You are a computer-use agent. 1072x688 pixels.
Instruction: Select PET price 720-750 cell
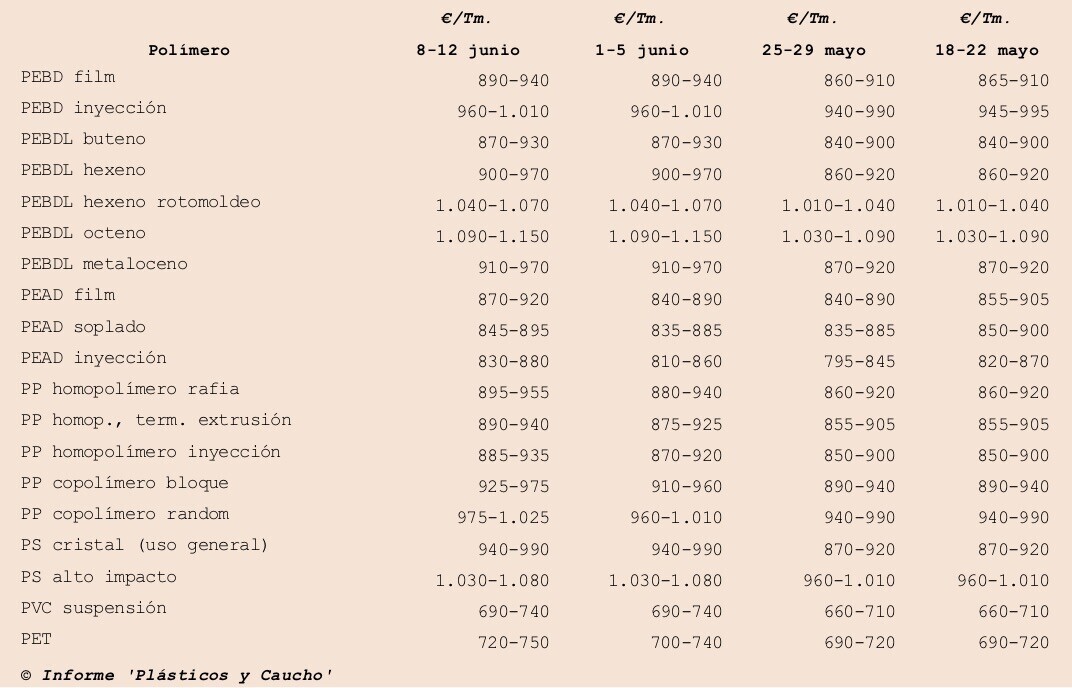tap(513, 642)
